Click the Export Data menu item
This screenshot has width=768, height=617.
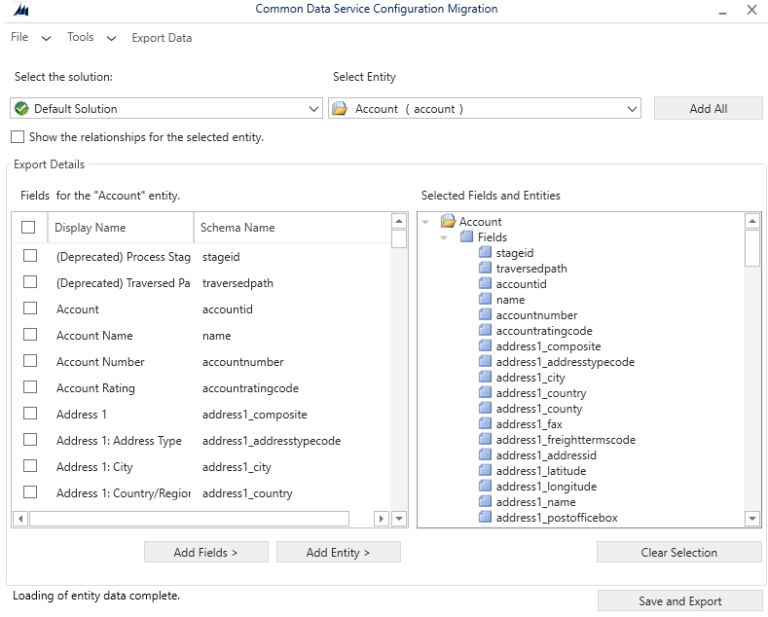pos(162,38)
